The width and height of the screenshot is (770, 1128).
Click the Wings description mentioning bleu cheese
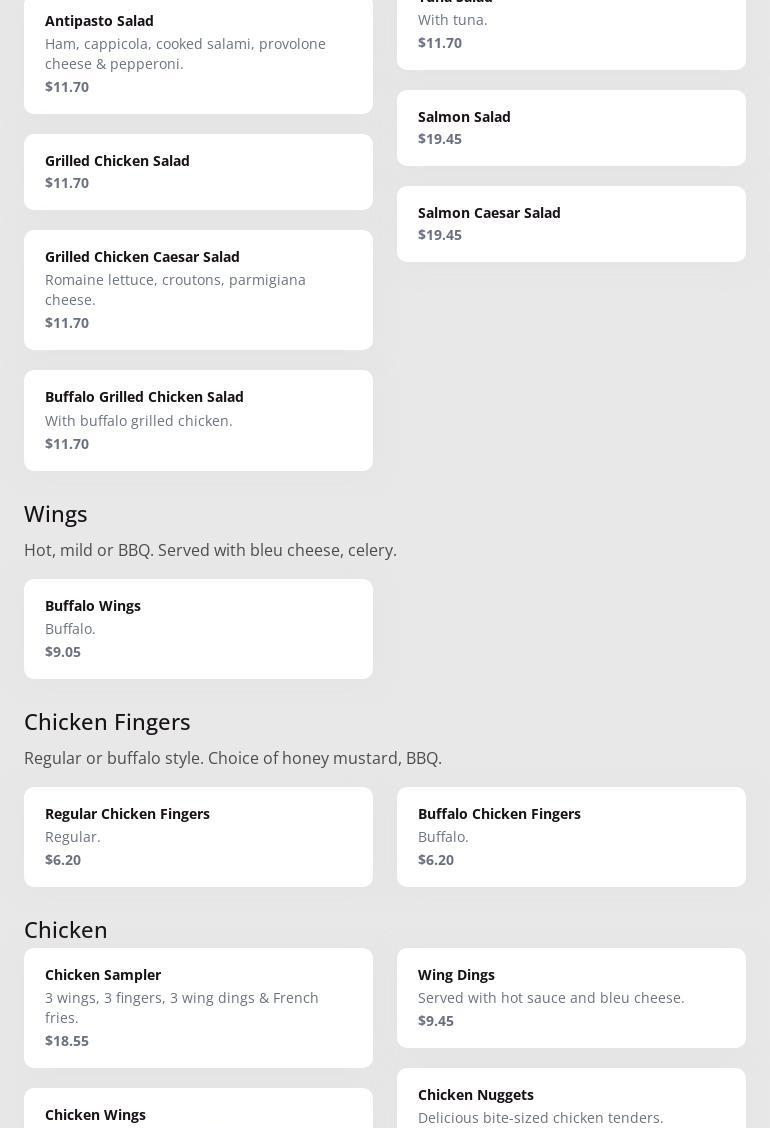click(x=210, y=550)
